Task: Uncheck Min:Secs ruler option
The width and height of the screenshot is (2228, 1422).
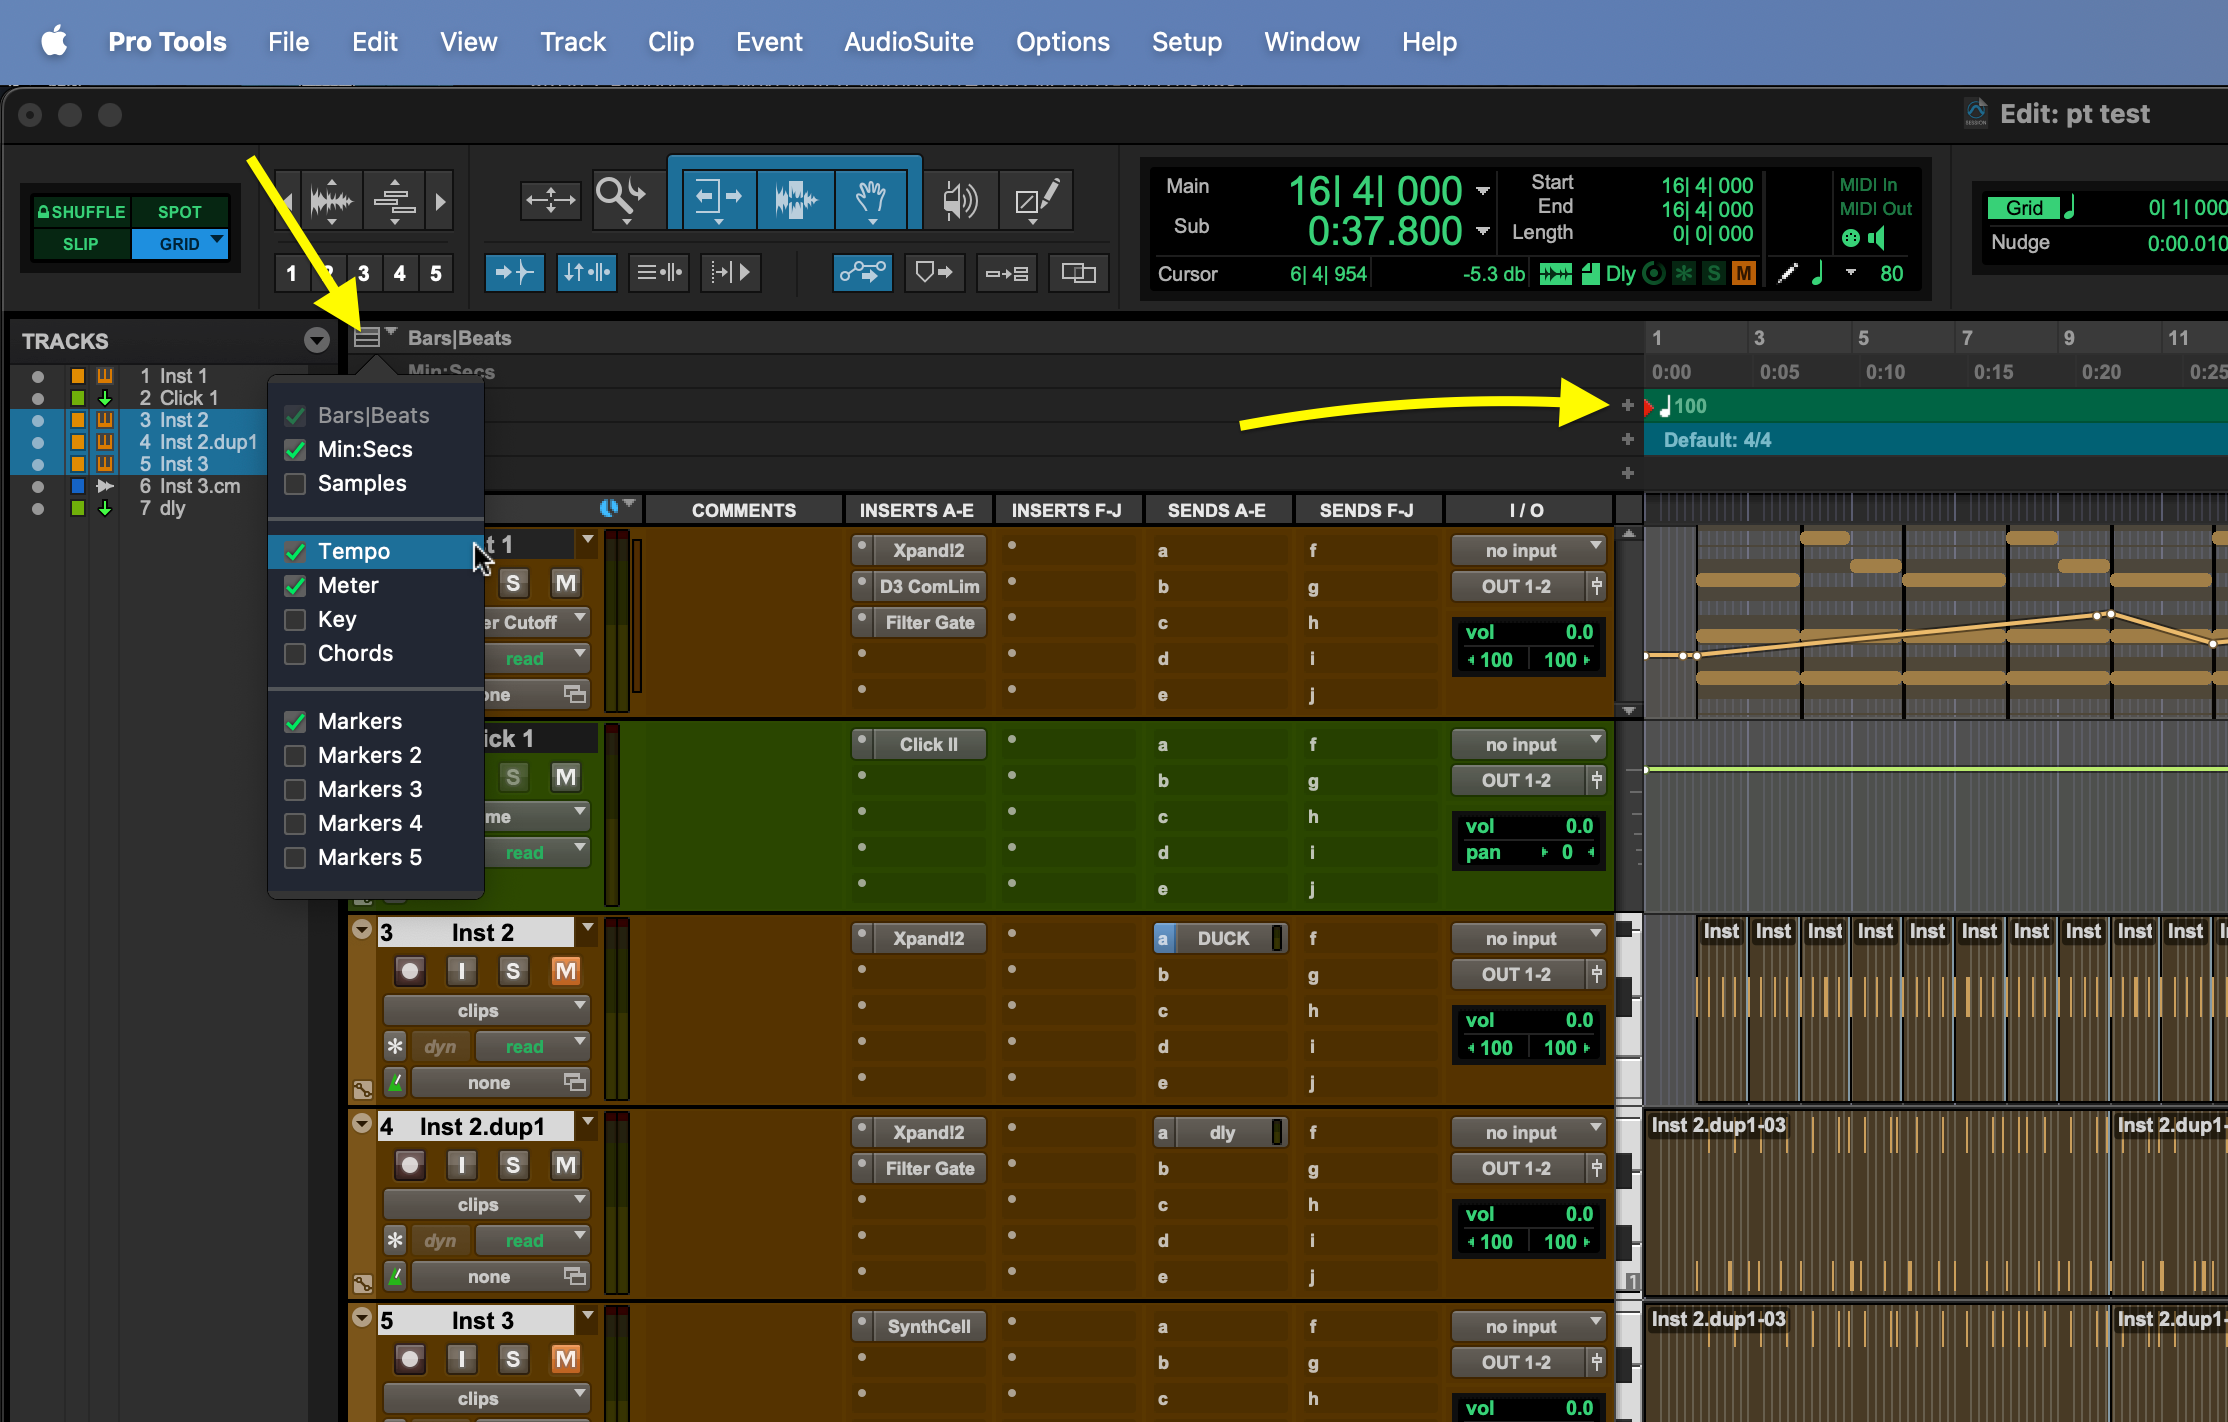Action: [x=295, y=450]
